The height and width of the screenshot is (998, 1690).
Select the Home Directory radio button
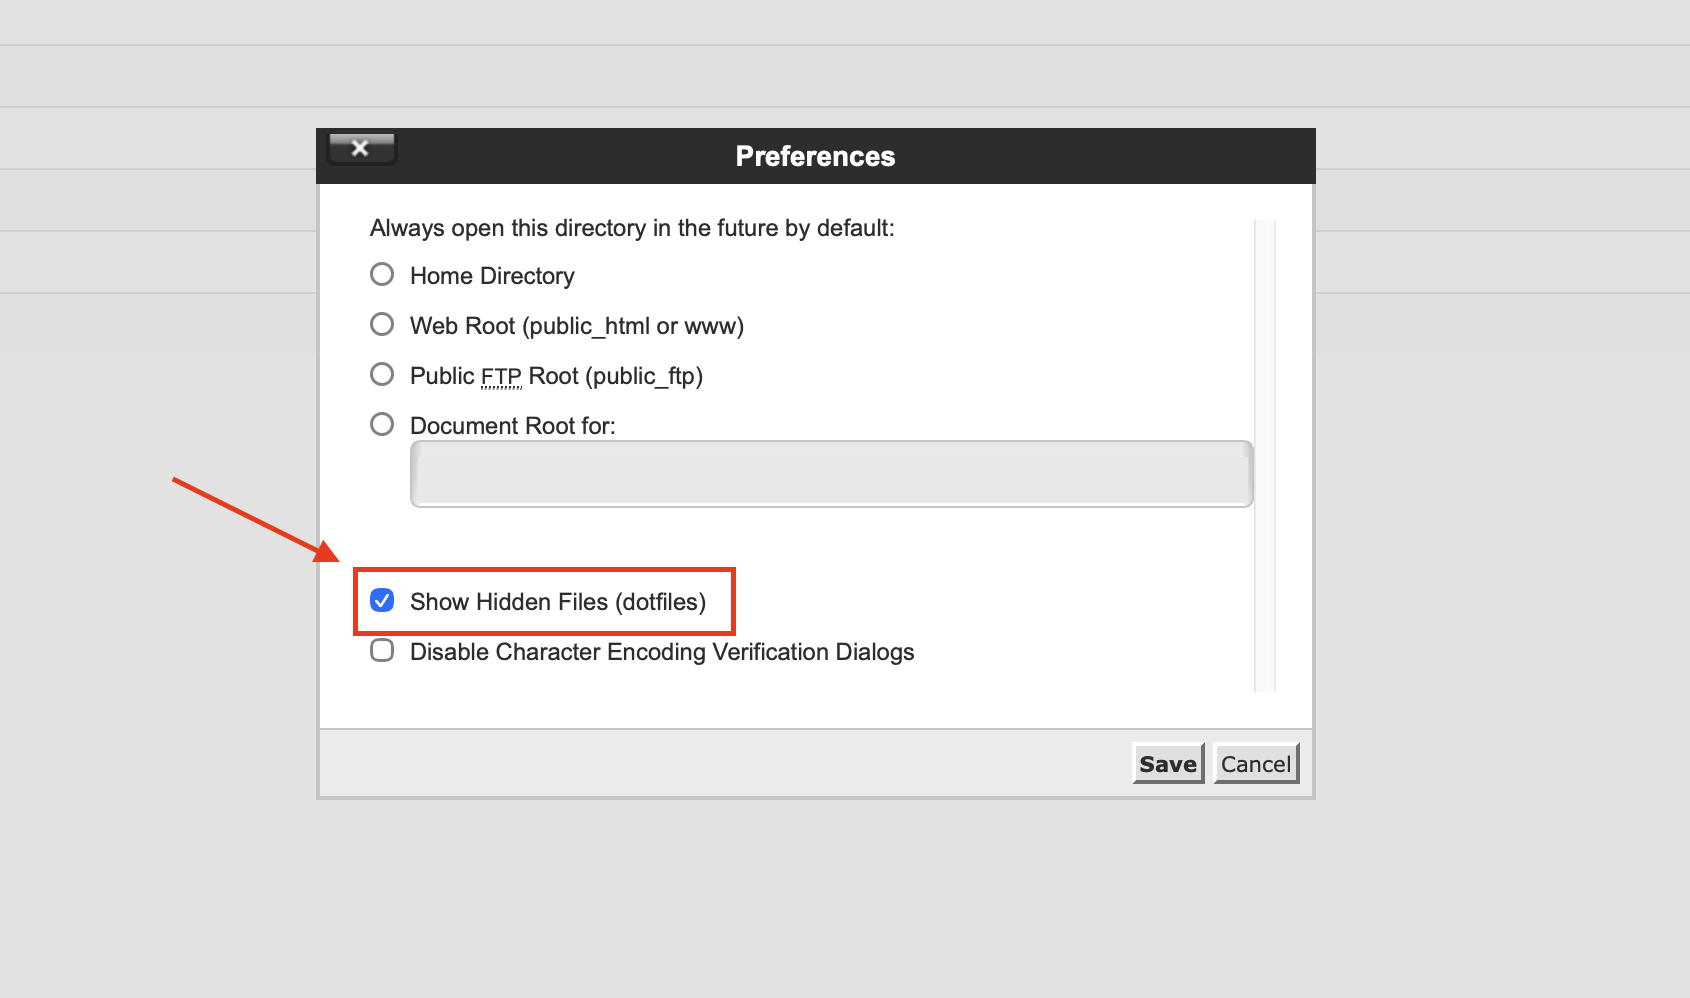381,274
